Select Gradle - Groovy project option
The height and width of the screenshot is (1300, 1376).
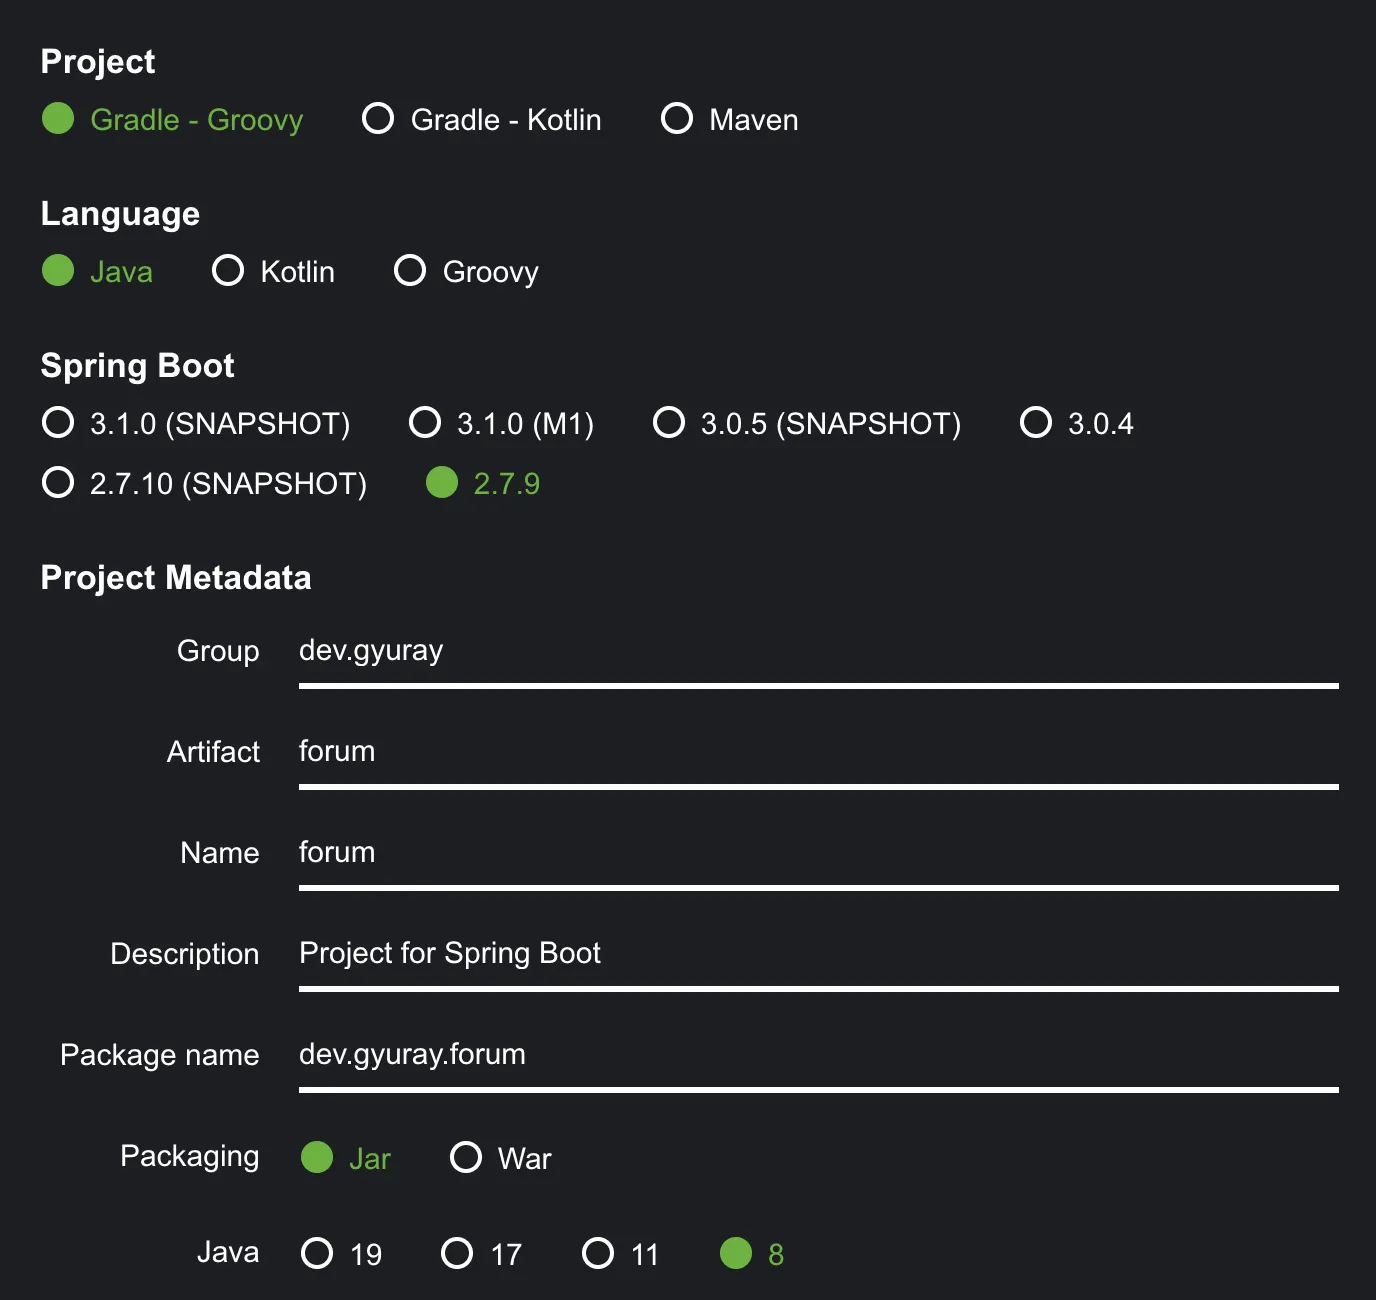coord(58,119)
